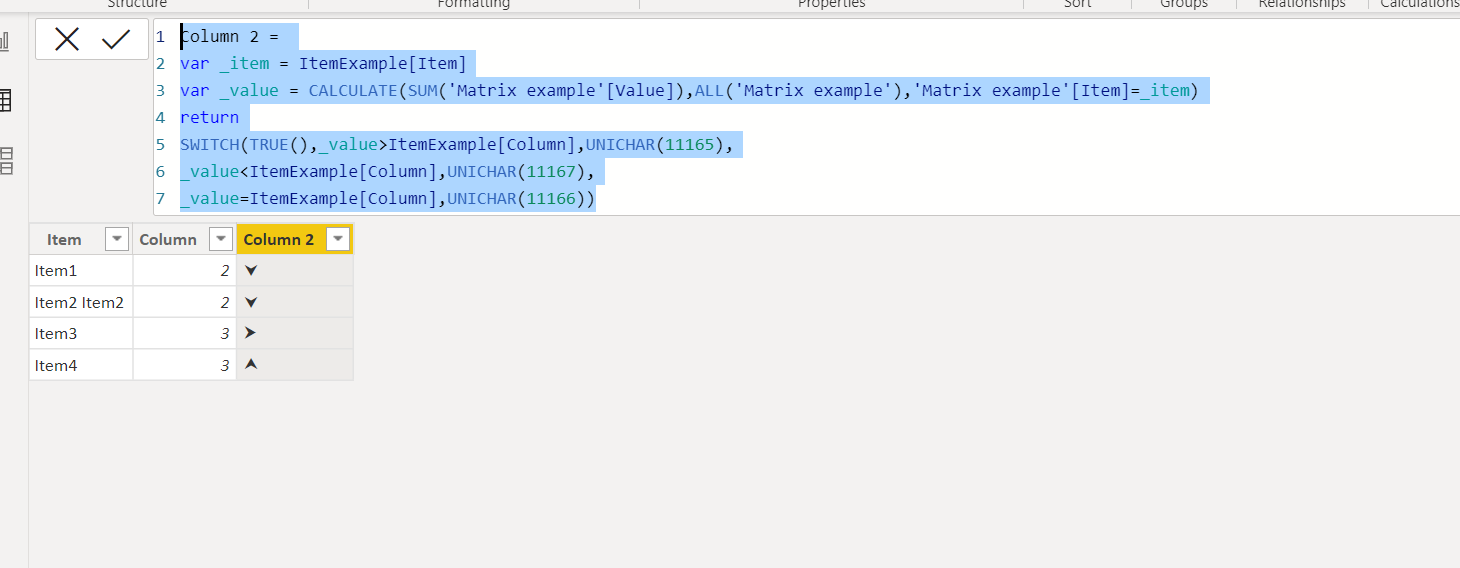1460x568 pixels.
Task: Click the 'var _item' formula line
Action: coord(323,64)
